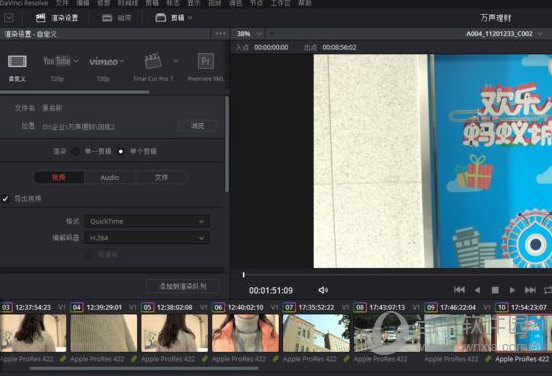Click the preset strip horizontal scrollbar
552x376 pixels.
[75, 92]
